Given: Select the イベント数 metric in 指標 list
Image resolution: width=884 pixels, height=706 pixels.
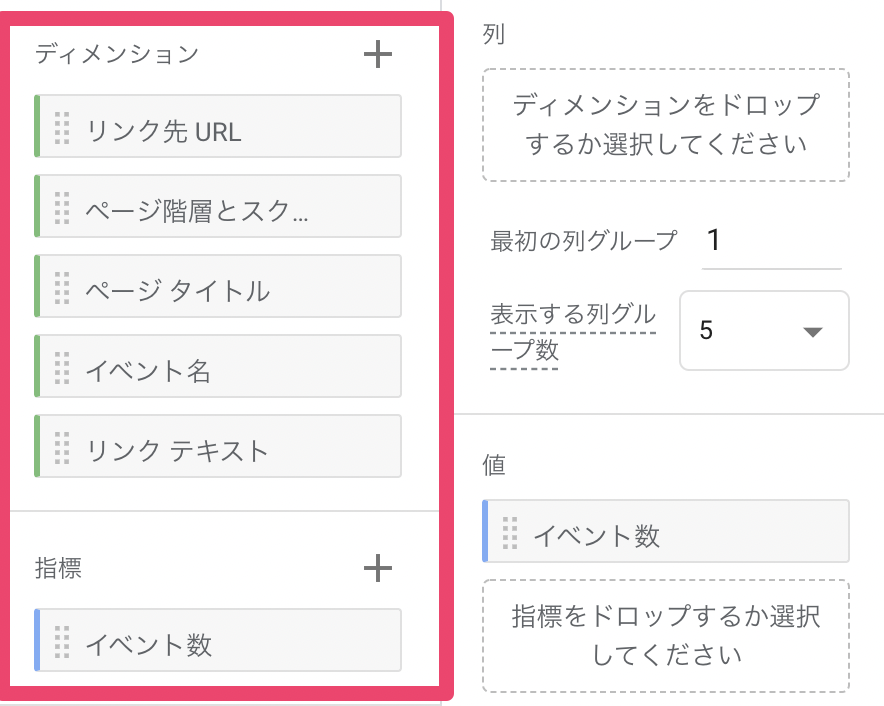Looking at the screenshot, I should click(x=230, y=641).
